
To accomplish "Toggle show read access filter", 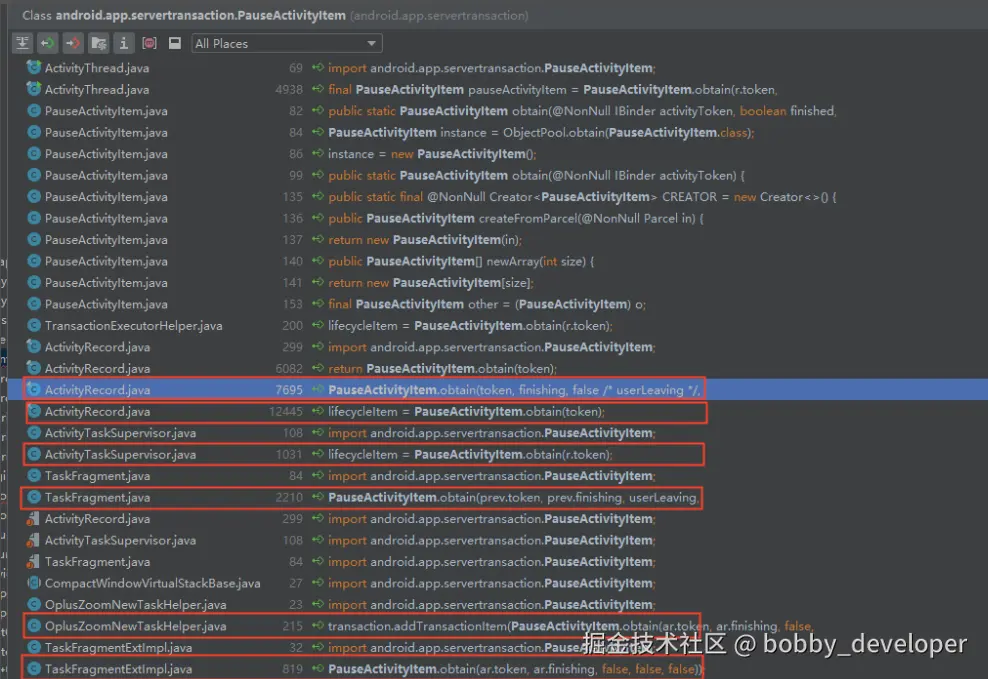I will 47,43.
